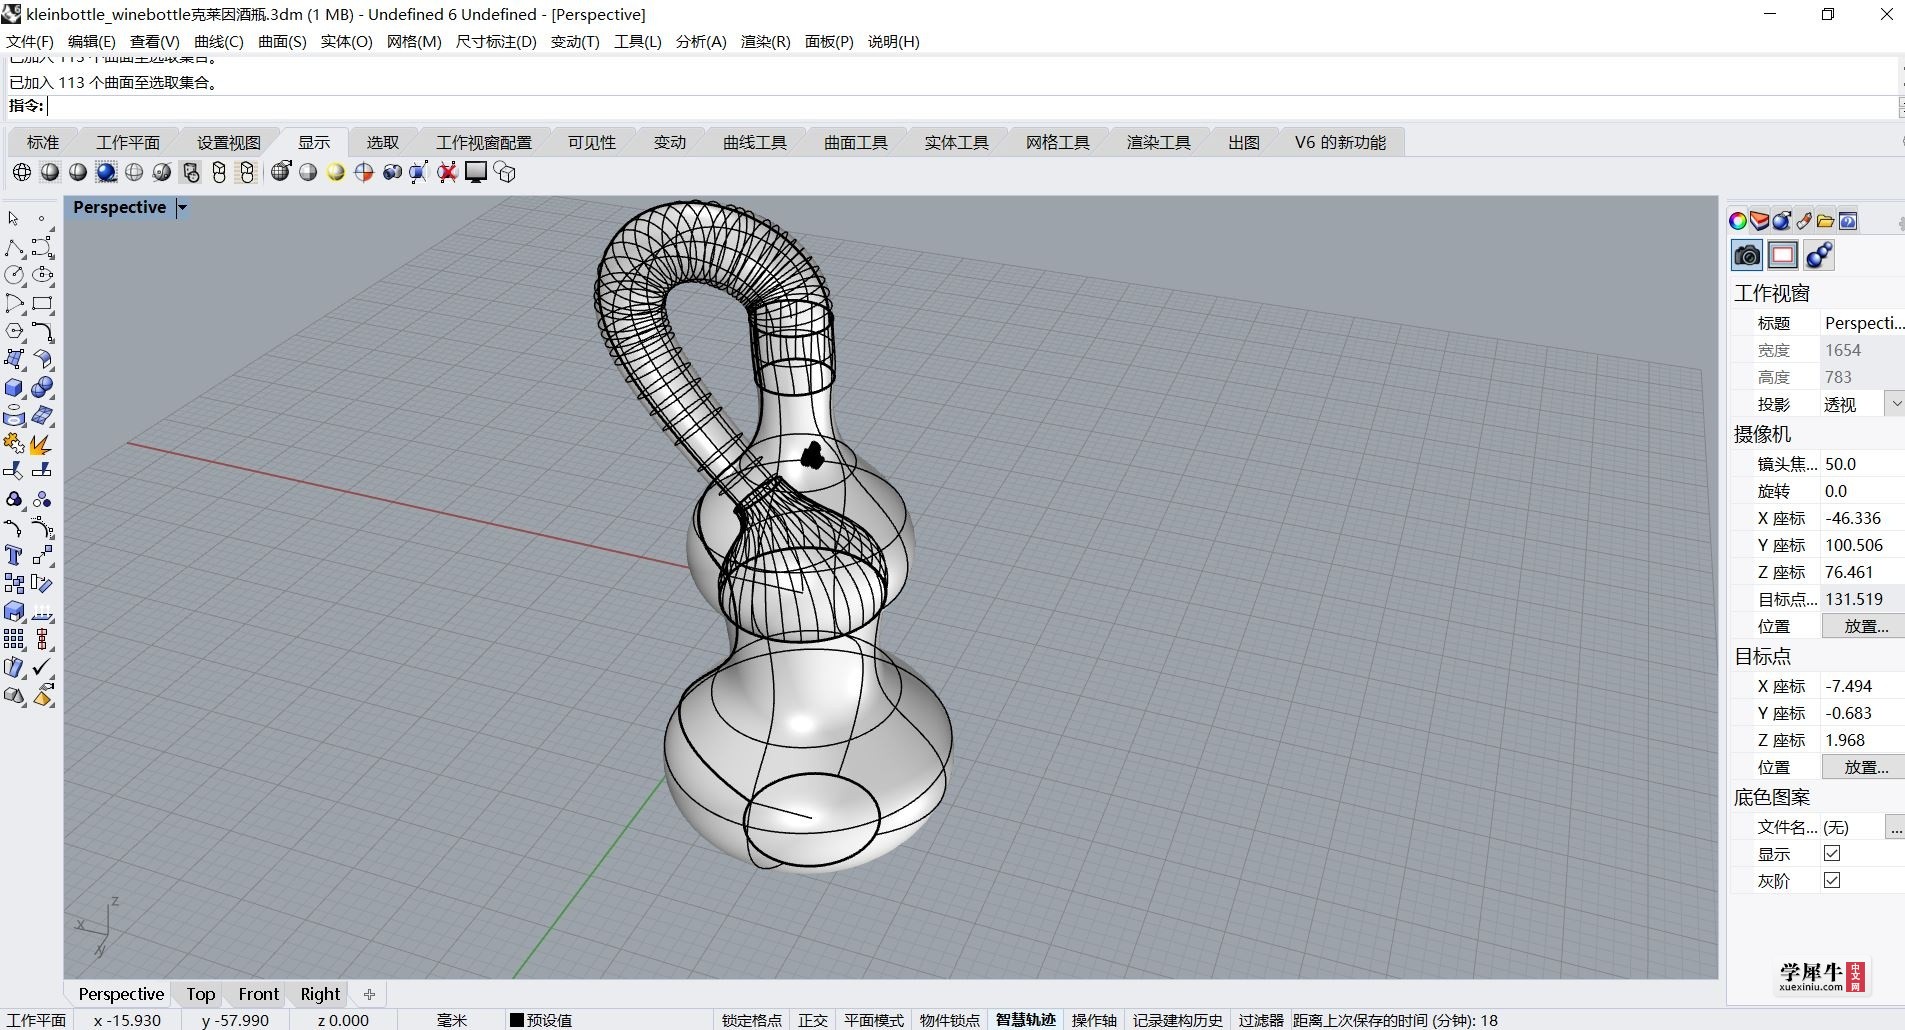
Task: Switch to Right viewport tab
Action: [320, 994]
